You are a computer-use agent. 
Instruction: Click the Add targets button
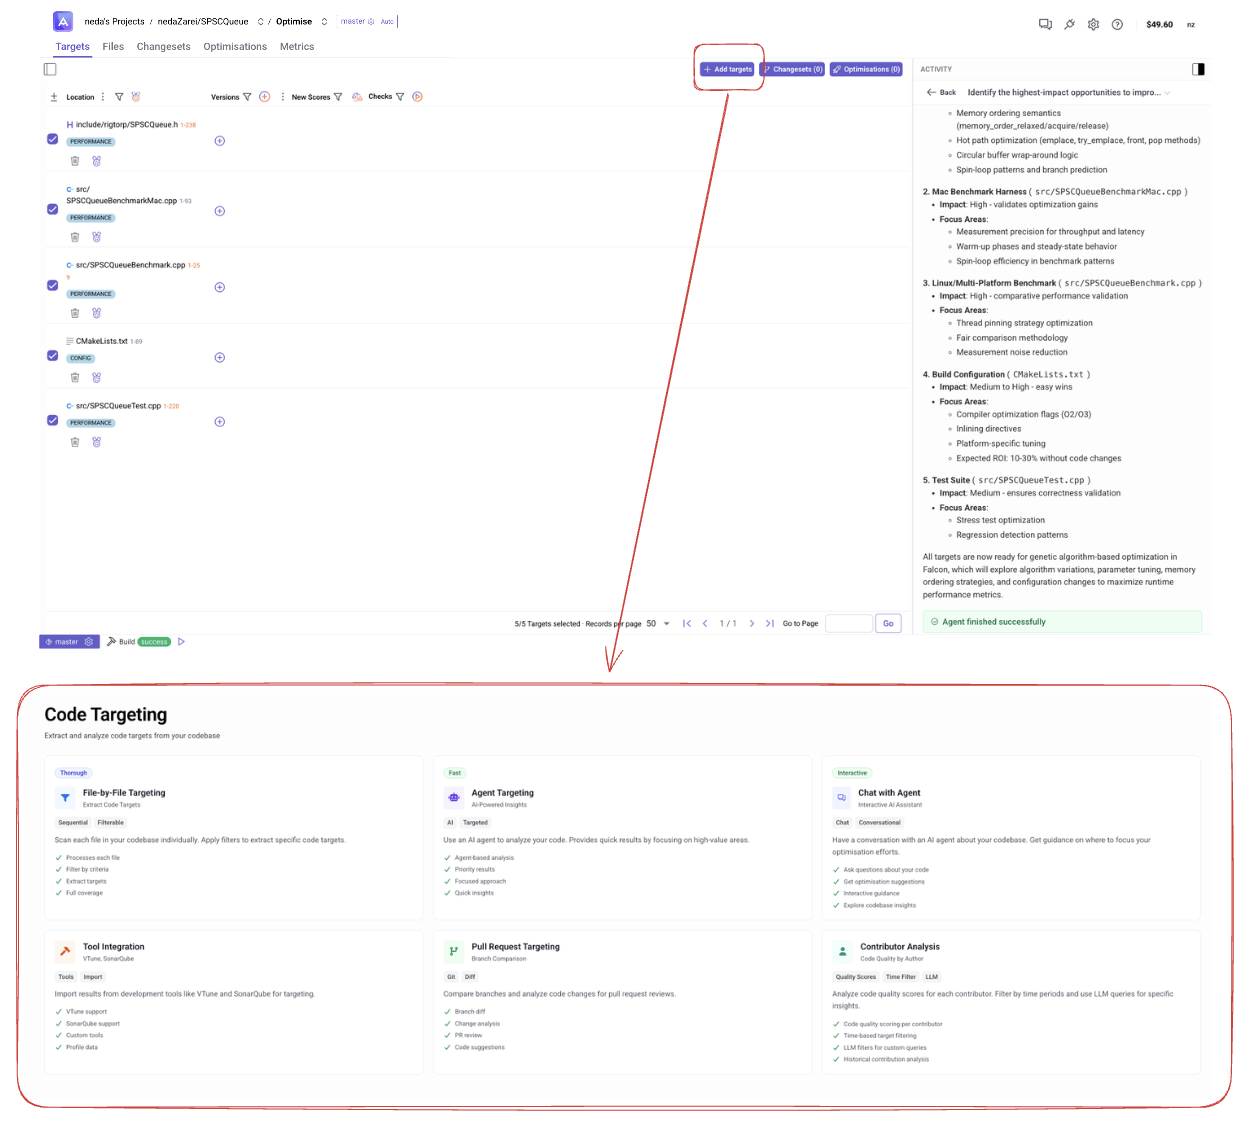coord(727,69)
